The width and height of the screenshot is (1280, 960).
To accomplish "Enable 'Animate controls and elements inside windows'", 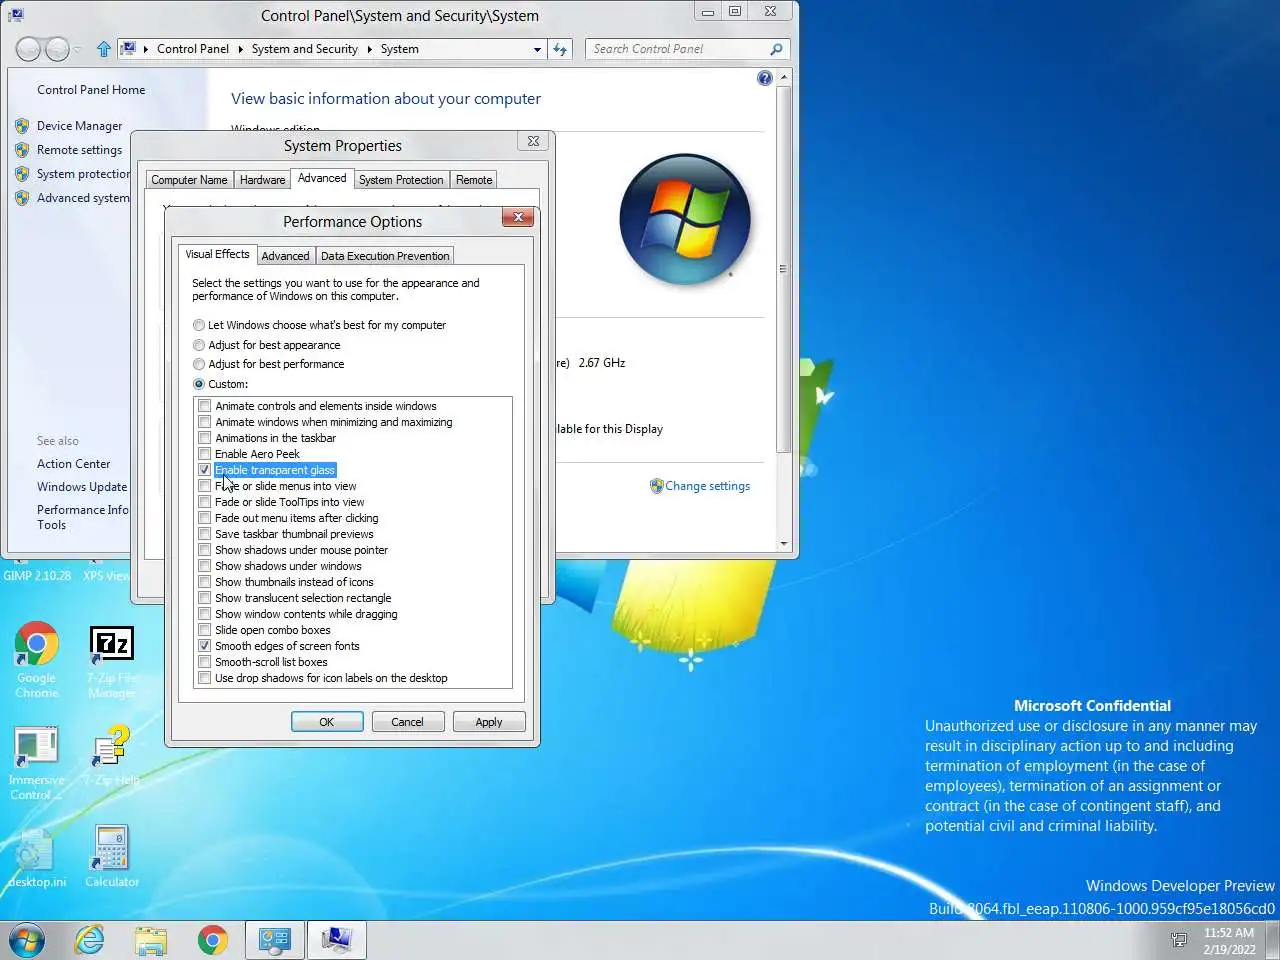I will tap(205, 406).
